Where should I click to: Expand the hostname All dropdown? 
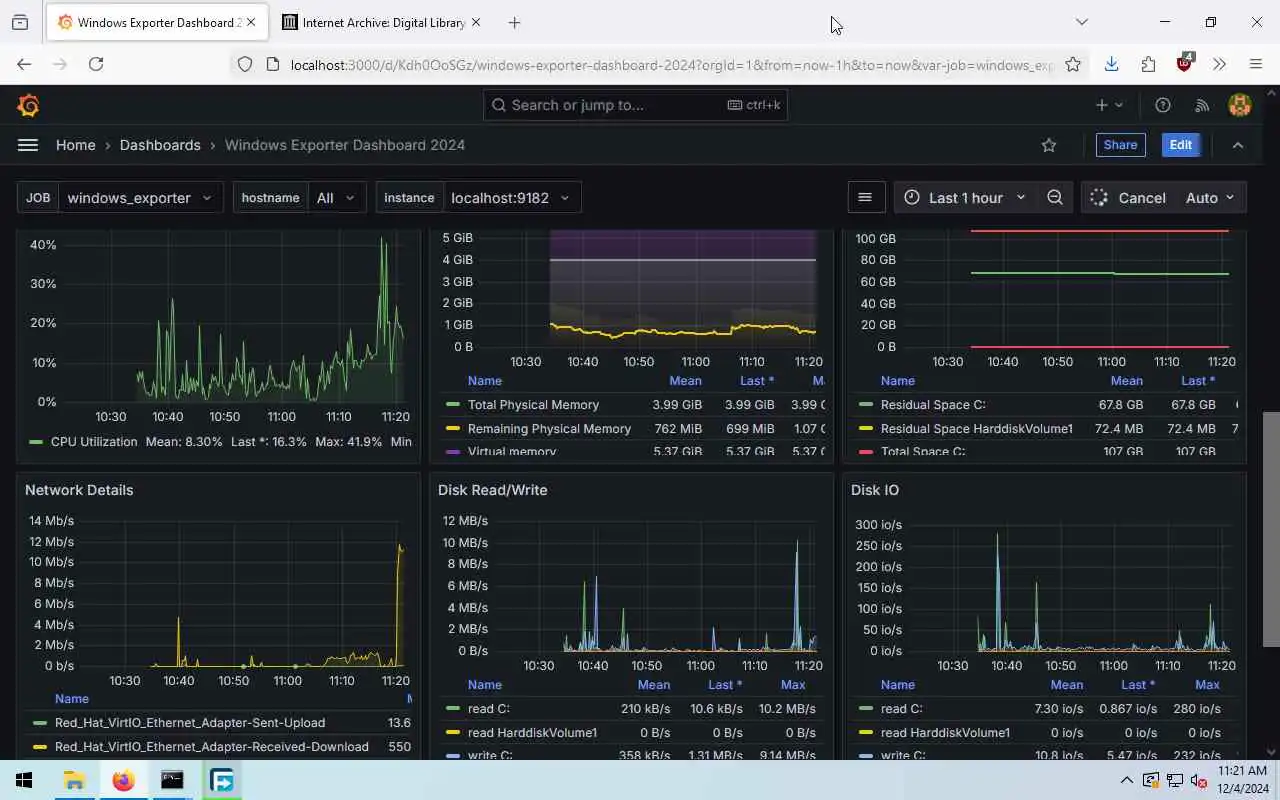coord(299,198)
